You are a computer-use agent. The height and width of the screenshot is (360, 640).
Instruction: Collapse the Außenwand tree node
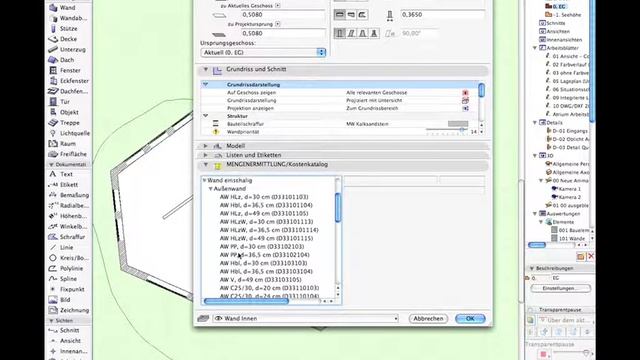pyautogui.click(x=211, y=189)
